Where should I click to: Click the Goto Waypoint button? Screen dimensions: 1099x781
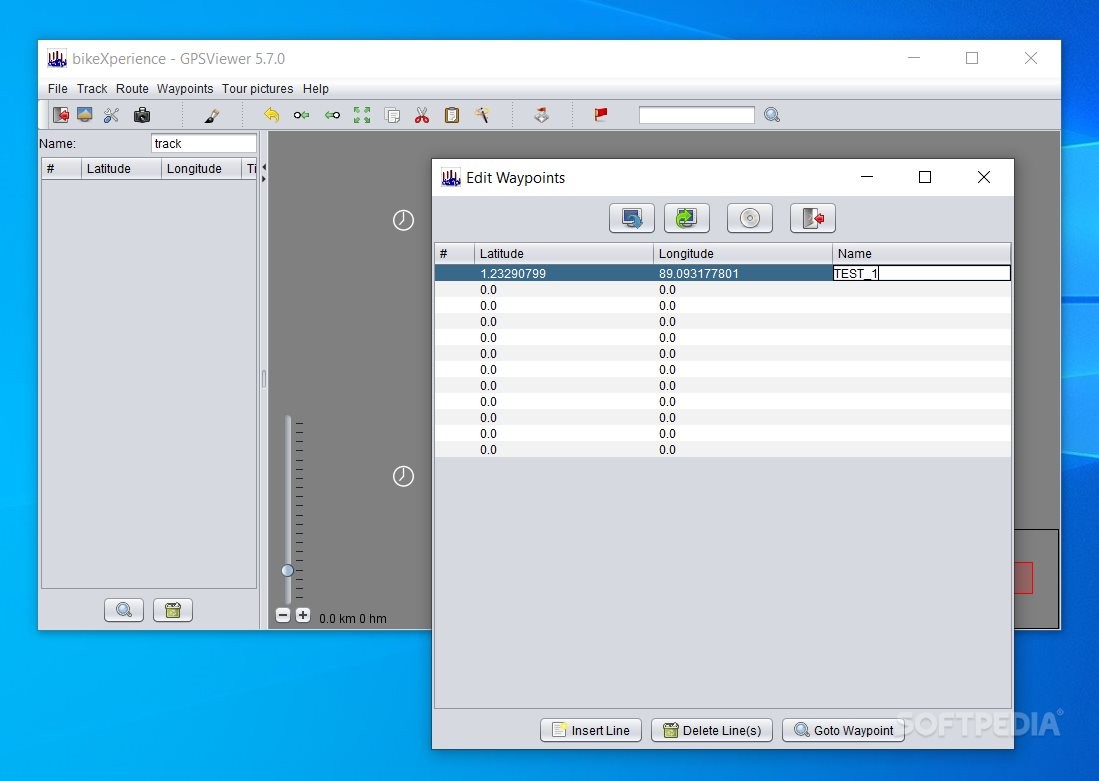843,730
